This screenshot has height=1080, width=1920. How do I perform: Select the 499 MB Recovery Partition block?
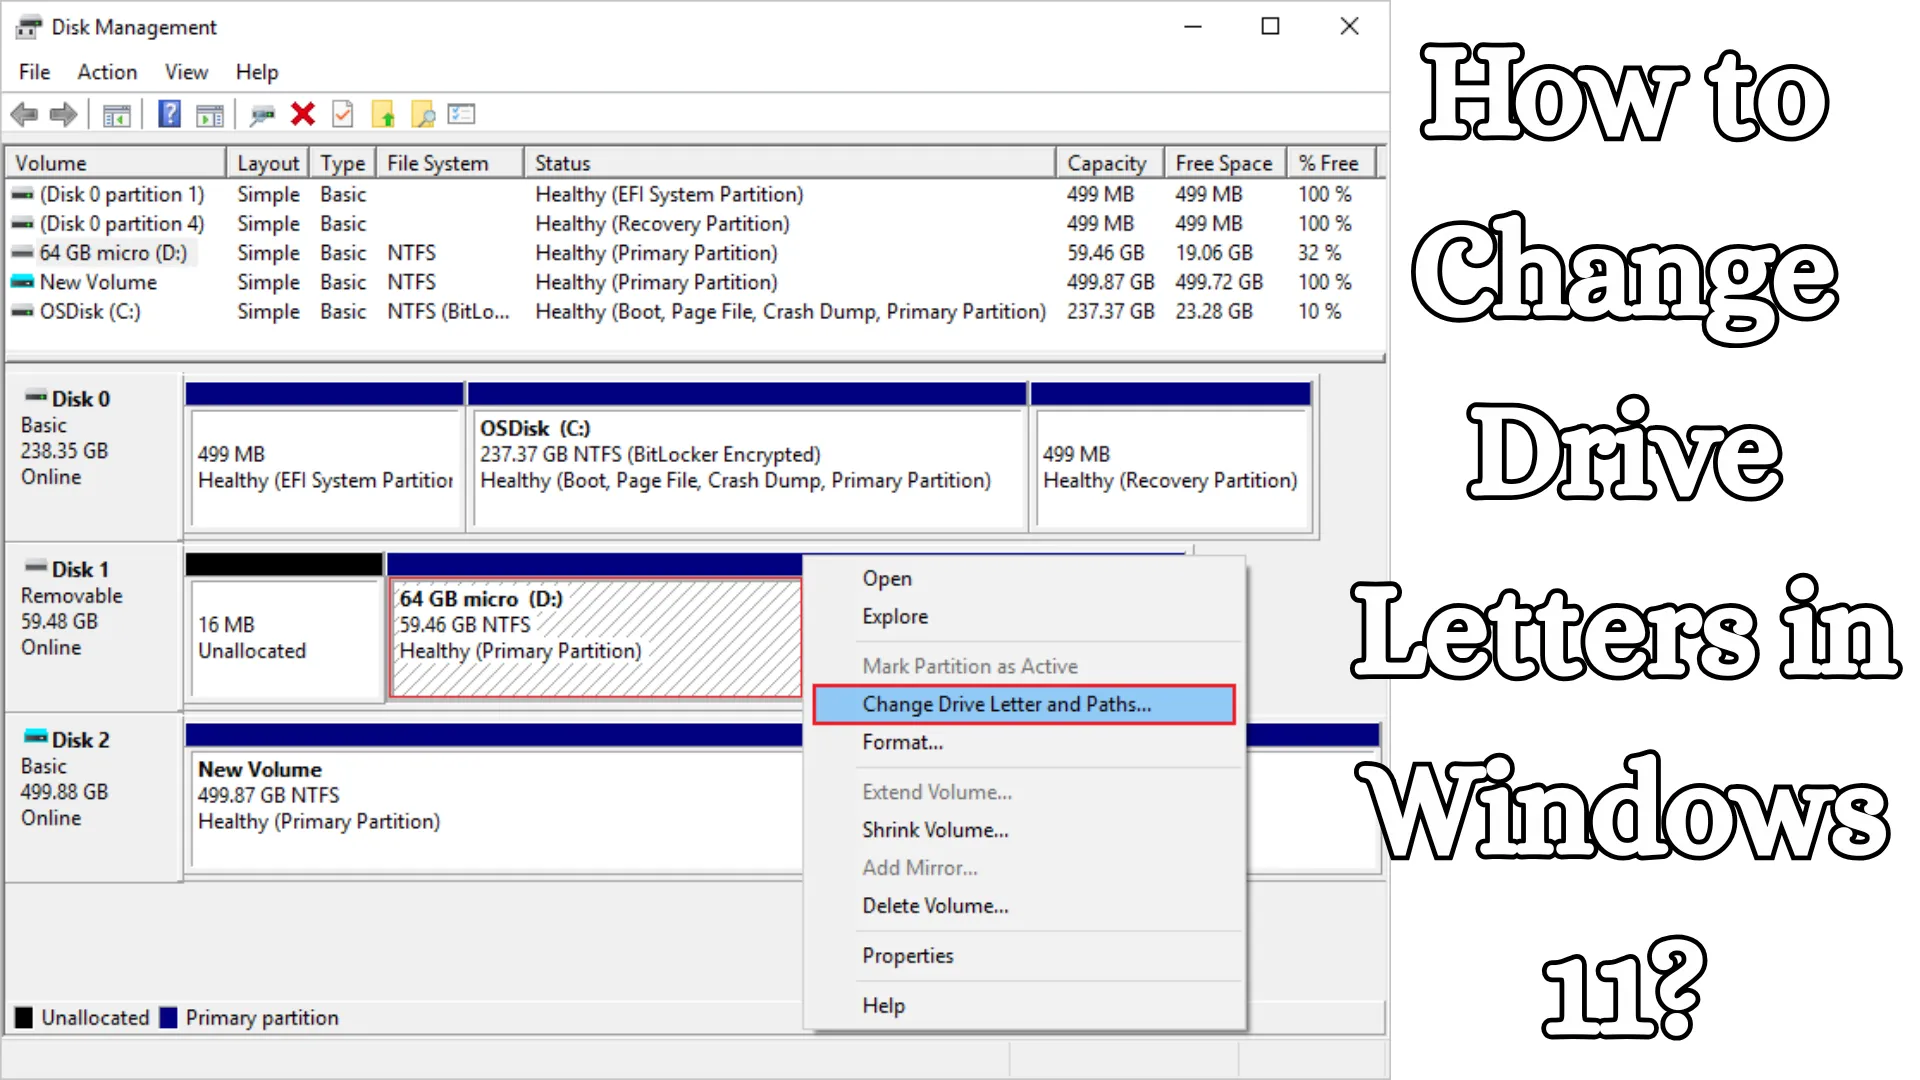coord(1172,466)
